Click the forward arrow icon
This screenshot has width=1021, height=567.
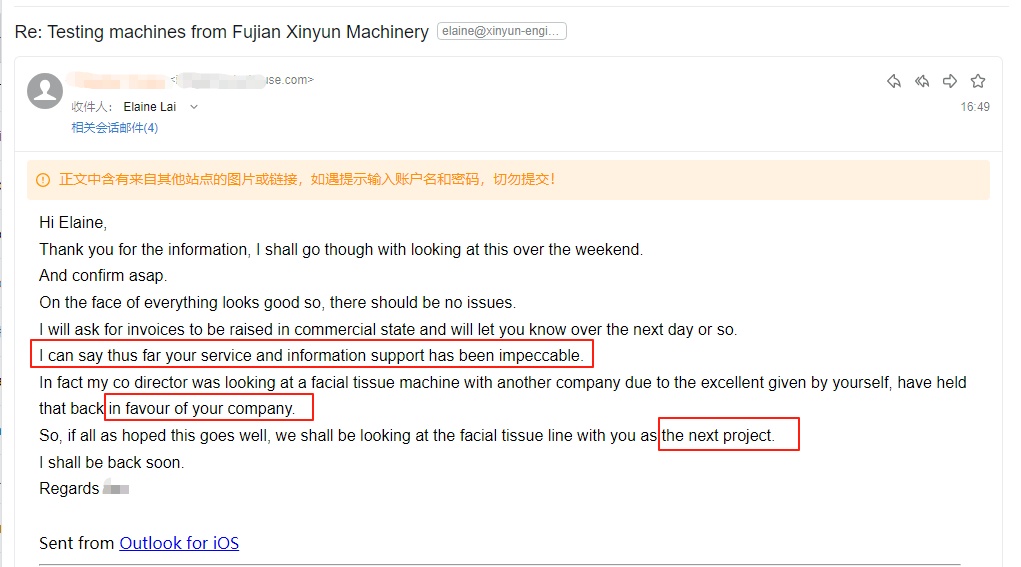950,81
